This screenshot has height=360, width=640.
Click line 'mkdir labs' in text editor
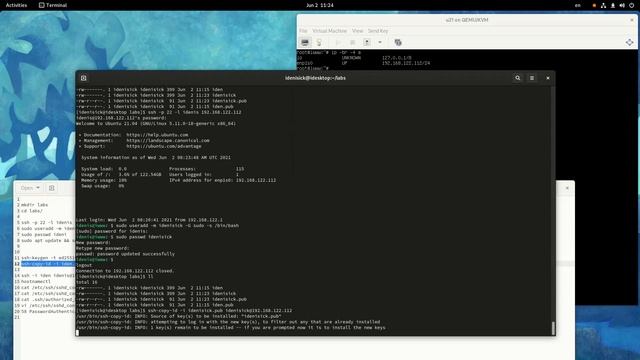(x=34, y=205)
